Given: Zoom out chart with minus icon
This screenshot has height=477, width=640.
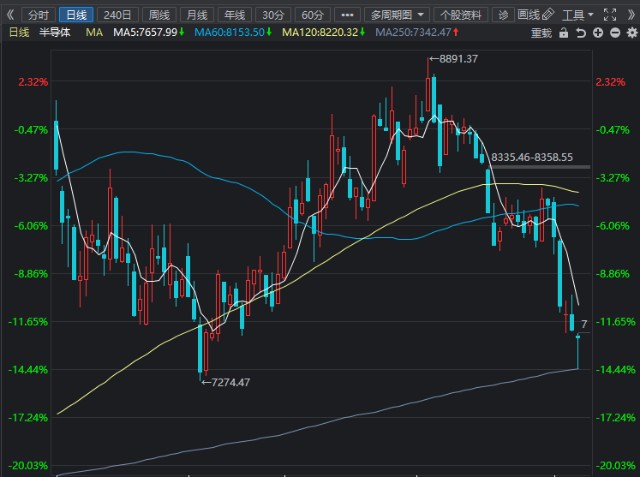Looking at the screenshot, I should pos(615,33).
